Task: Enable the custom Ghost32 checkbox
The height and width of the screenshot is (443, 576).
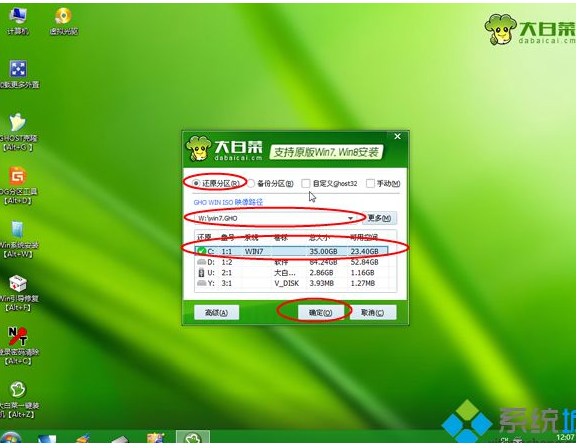Action: click(x=306, y=183)
